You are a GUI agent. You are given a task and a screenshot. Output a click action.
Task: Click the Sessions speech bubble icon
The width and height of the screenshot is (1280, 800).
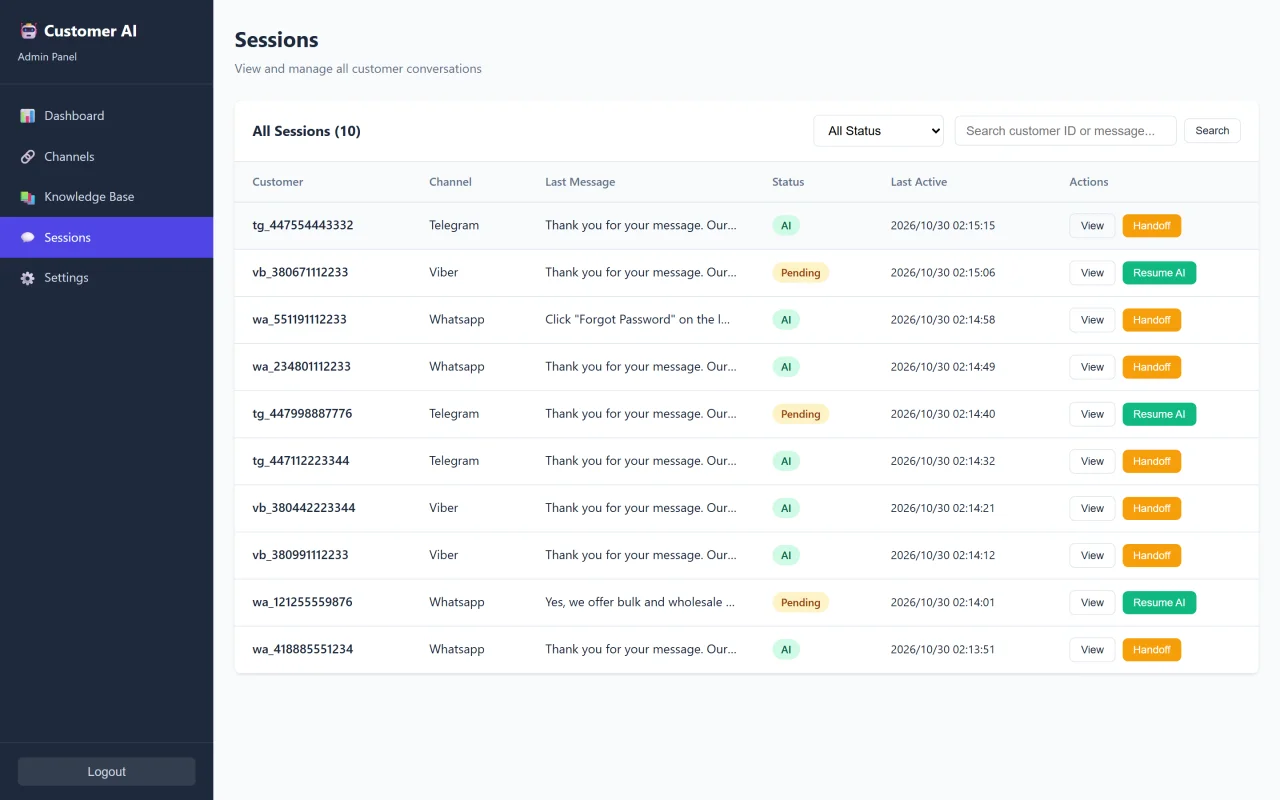pos(28,238)
